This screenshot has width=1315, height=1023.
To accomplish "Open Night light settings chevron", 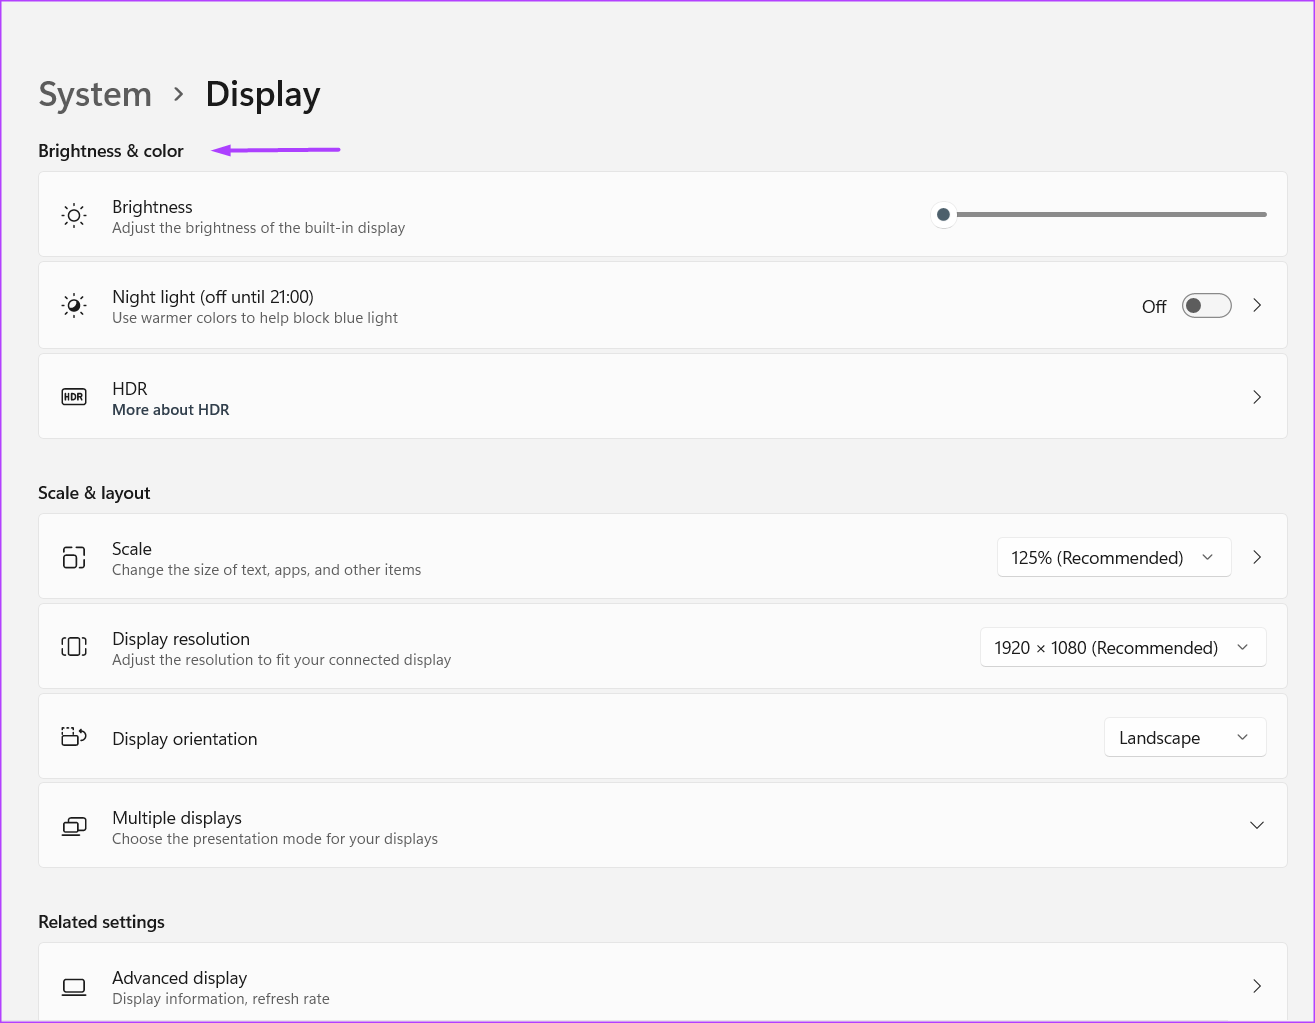I will coord(1257,306).
